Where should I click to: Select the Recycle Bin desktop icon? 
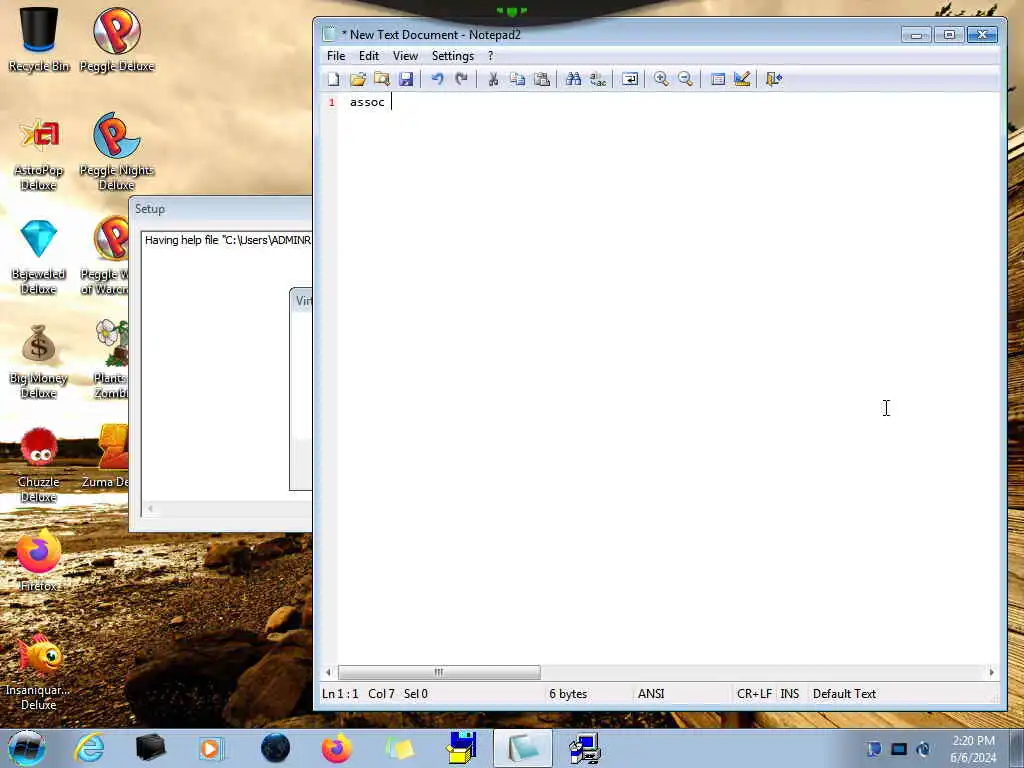point(39,39)
